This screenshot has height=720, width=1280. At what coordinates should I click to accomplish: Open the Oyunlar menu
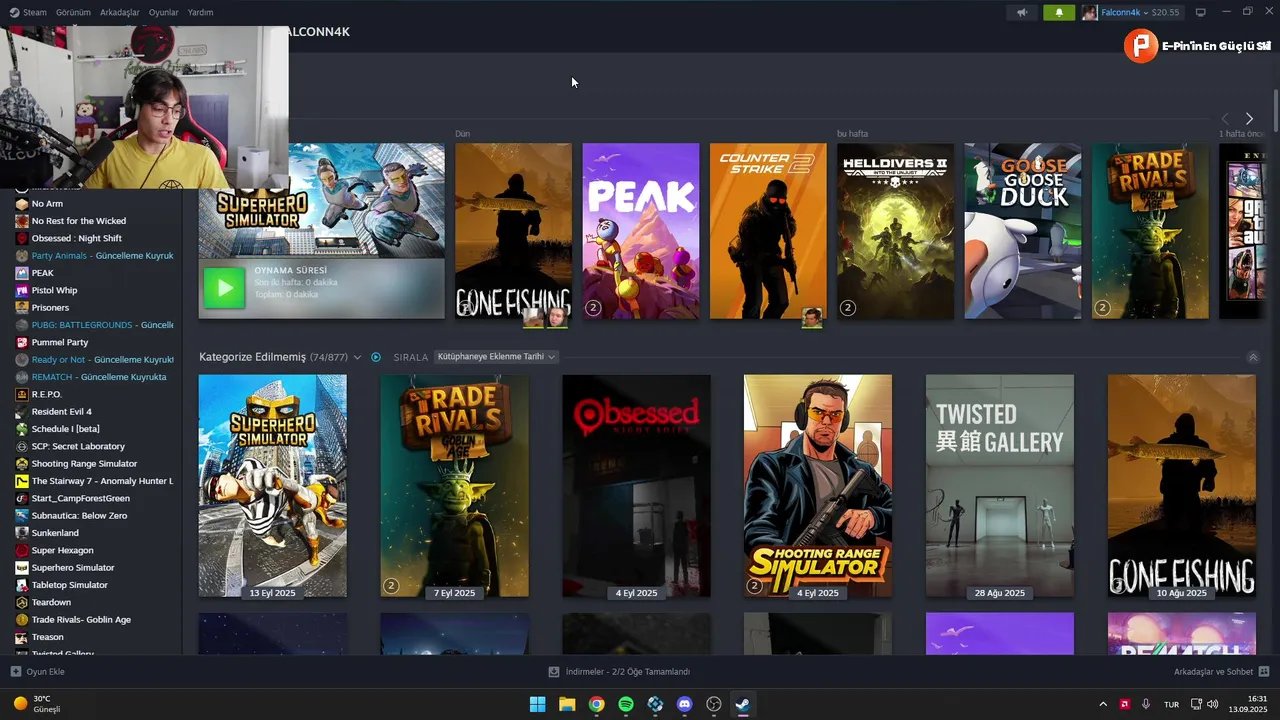164,12
